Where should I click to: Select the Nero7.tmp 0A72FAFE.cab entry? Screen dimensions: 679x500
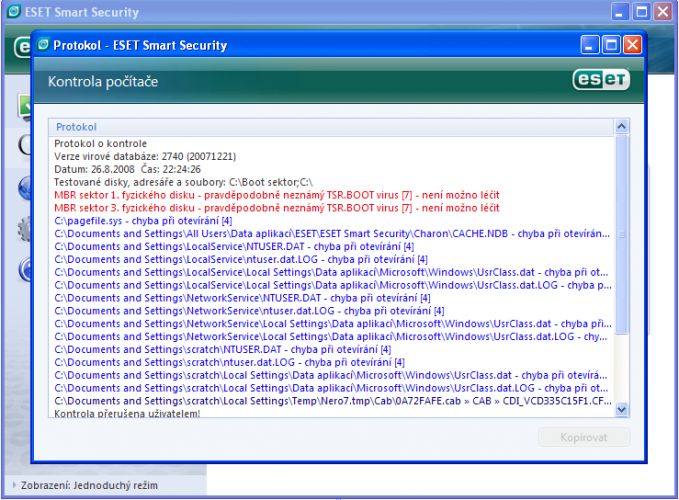333,401
